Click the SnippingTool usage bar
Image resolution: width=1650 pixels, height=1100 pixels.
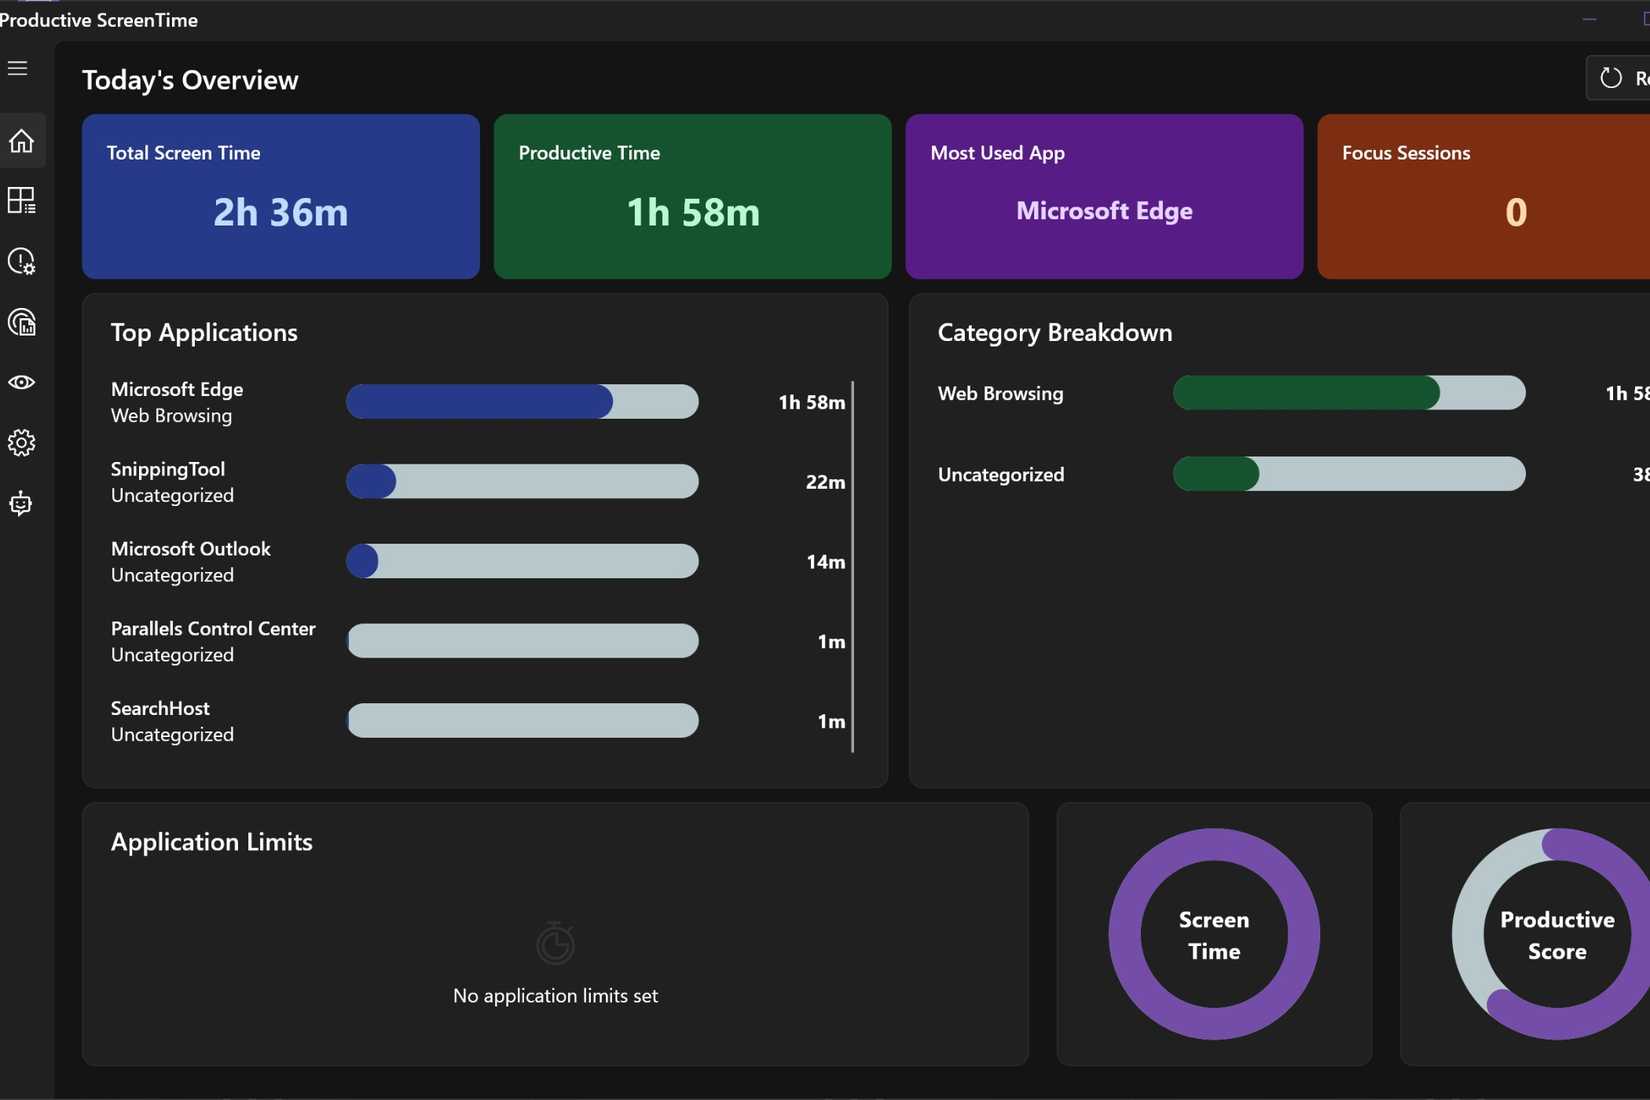click(522, 481)
